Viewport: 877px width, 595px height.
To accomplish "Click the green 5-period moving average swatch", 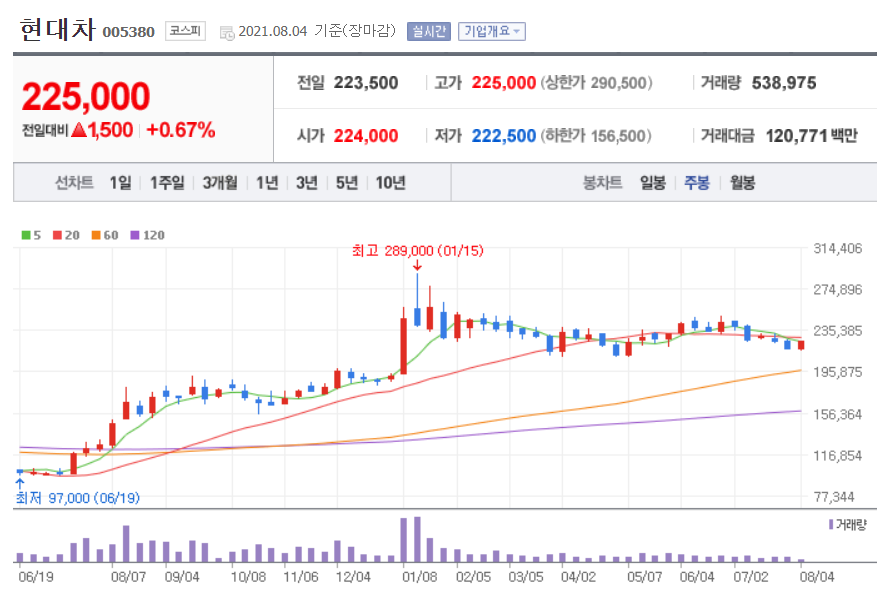I will pos(26,235).
